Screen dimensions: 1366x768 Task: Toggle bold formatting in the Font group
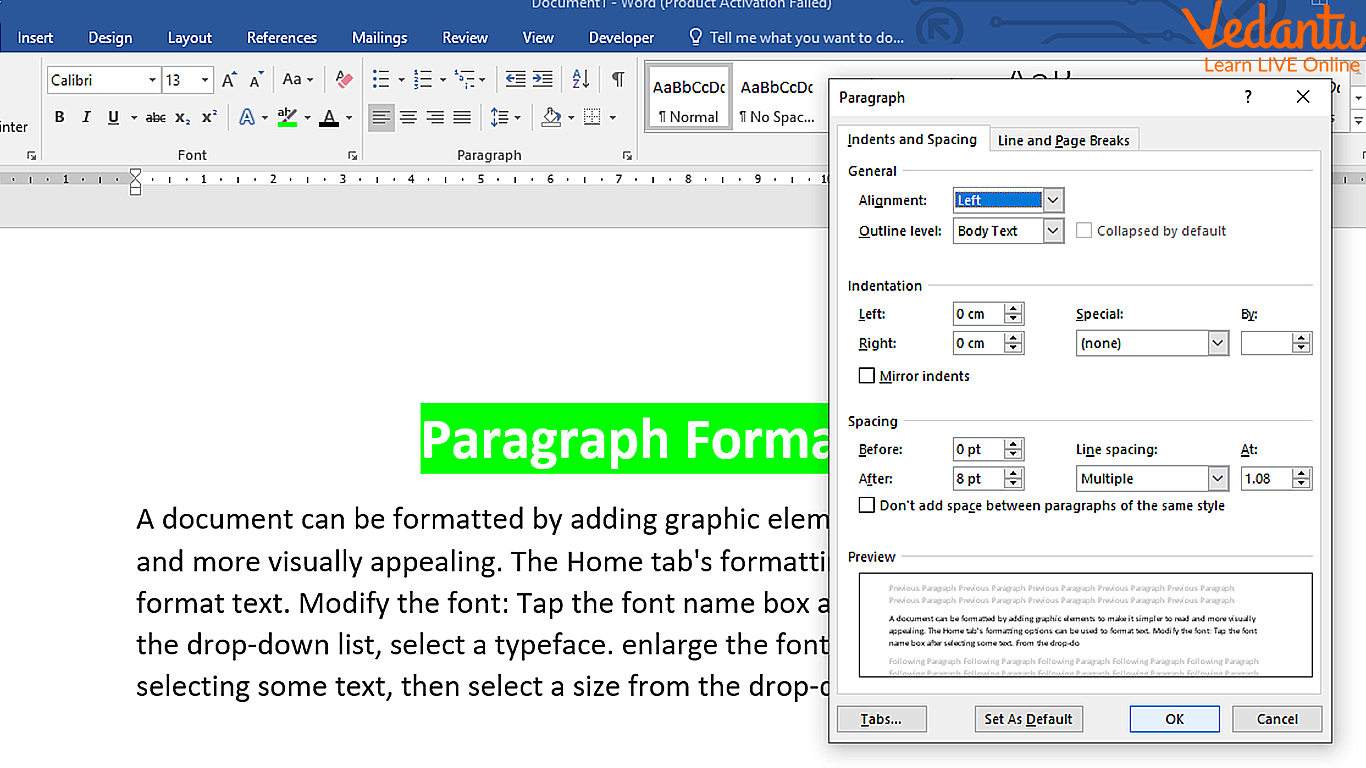[59, 117]
